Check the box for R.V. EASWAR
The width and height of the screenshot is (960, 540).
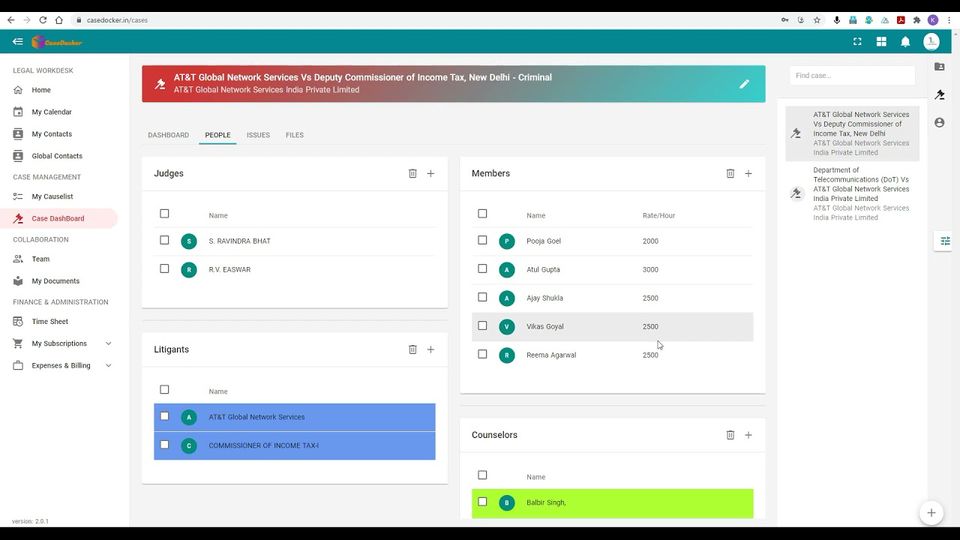[164, 268]
